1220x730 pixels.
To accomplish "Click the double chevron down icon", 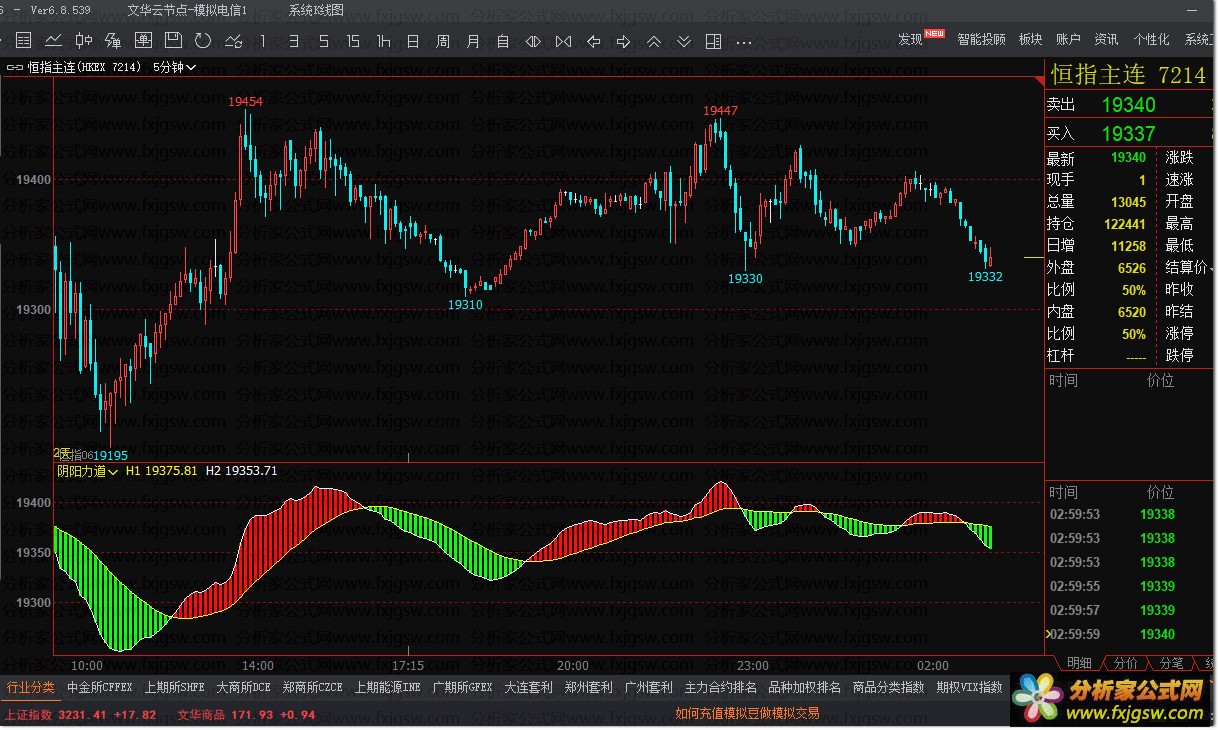I will click(x=683, y=41).
